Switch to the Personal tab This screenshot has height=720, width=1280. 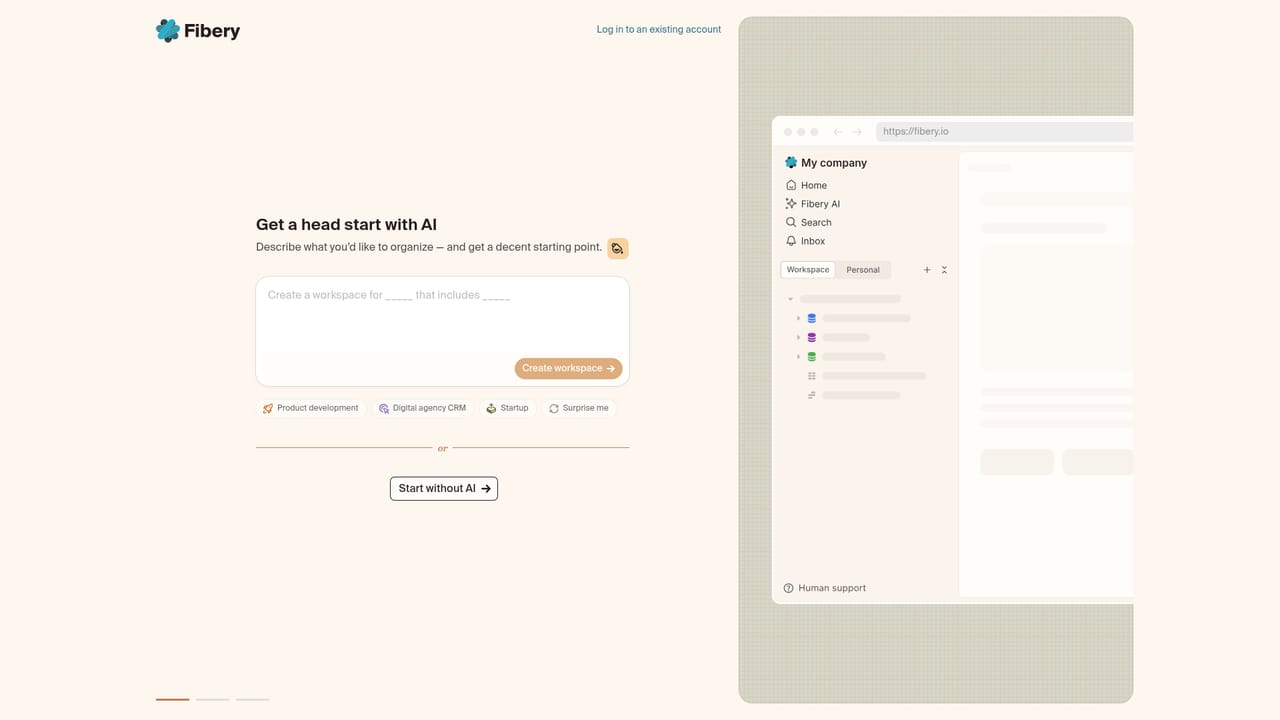tap(863, 270)
